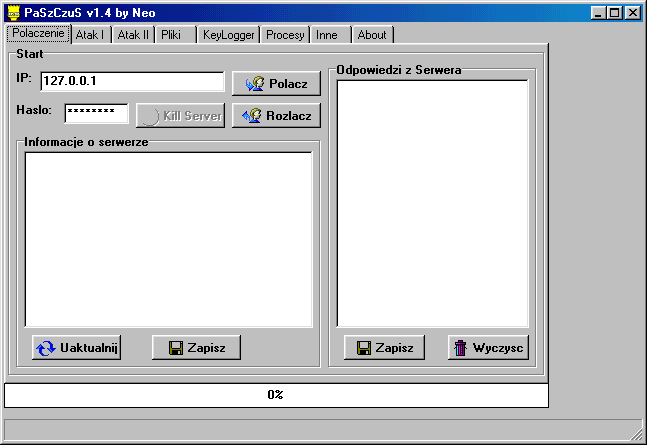Click the trash icon on Wyczysc
Image resolution: width=647 pixels, height=445 pixels.
point(460,348)
